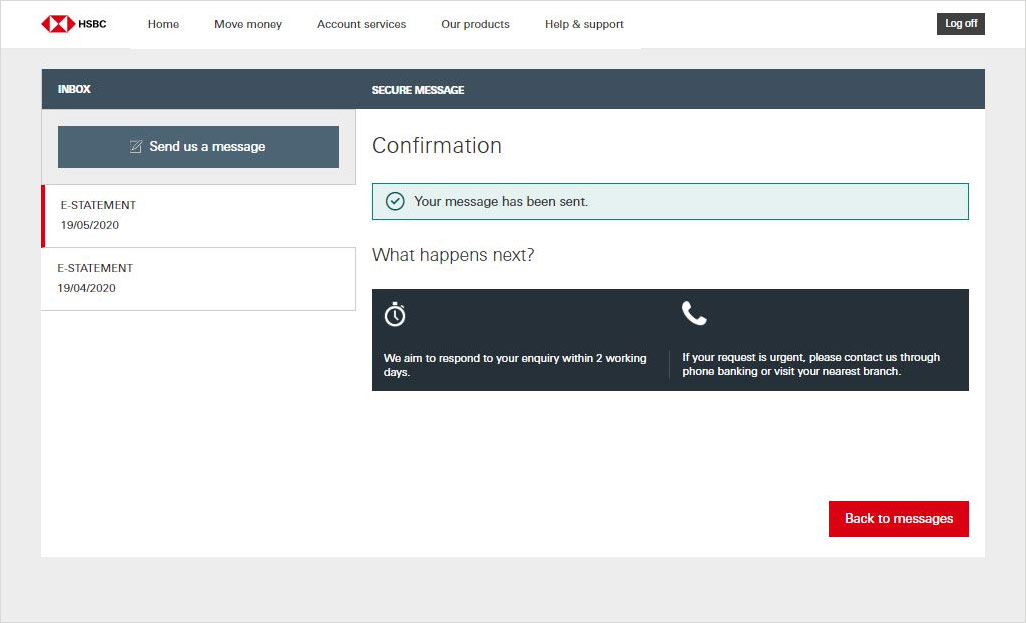
Task: Click the HSBC wordmark text
Action: point(92,24)
